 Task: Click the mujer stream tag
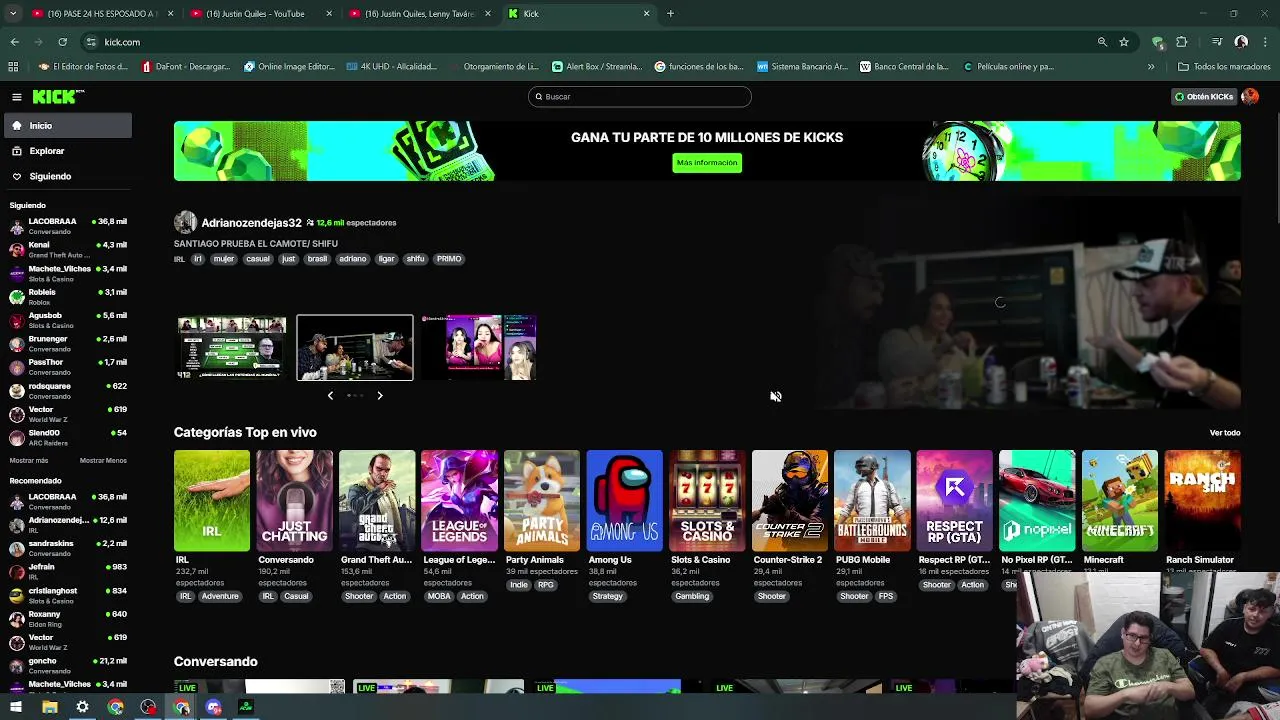(x=224, y=259)
